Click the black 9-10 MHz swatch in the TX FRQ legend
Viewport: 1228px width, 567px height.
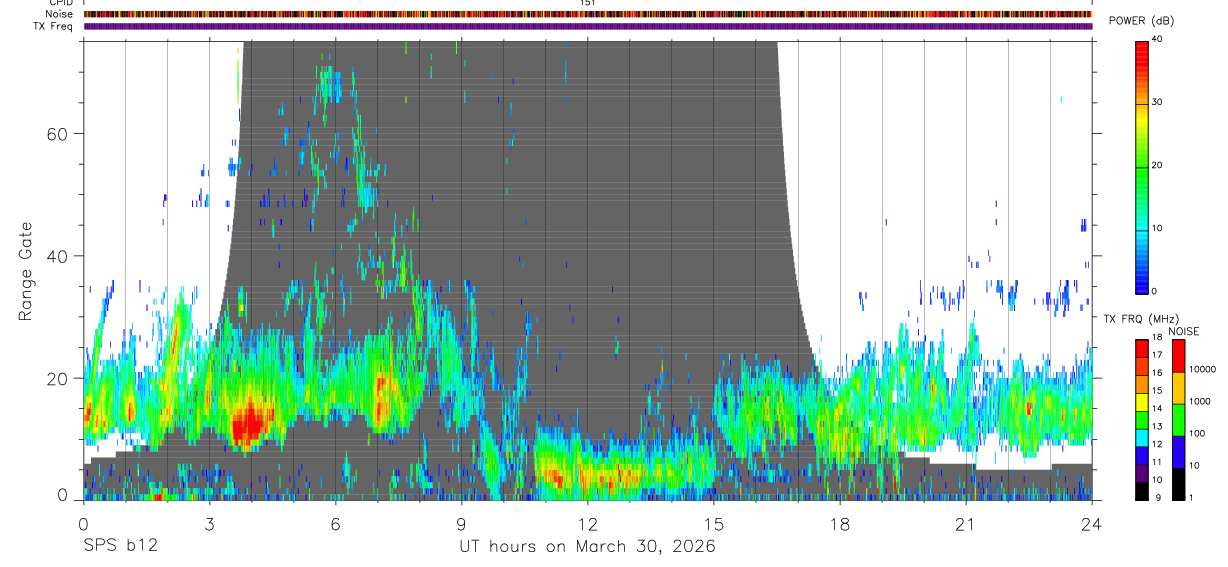click(x=1141, y=491)
